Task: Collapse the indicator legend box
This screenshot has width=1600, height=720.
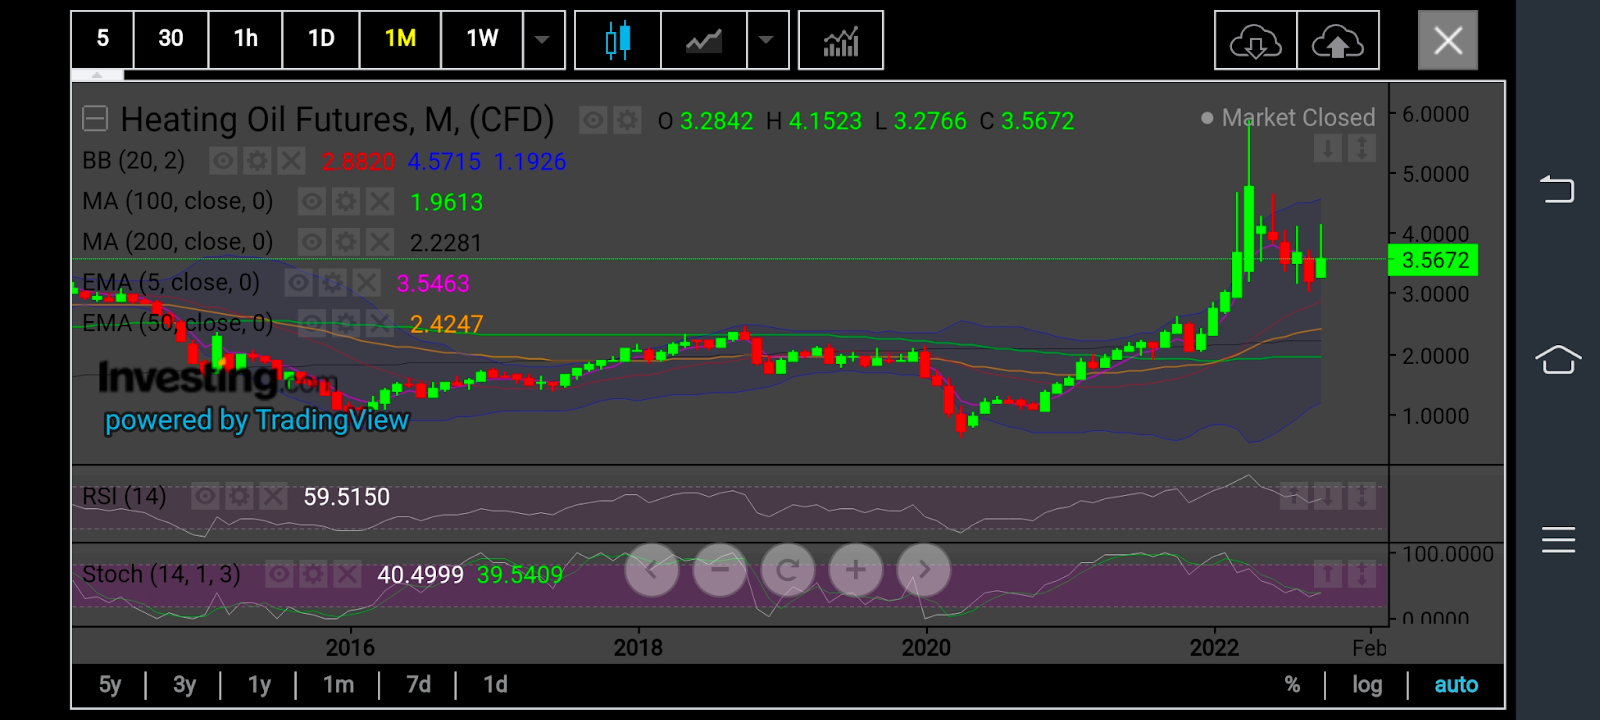Action: click(95, 120)
